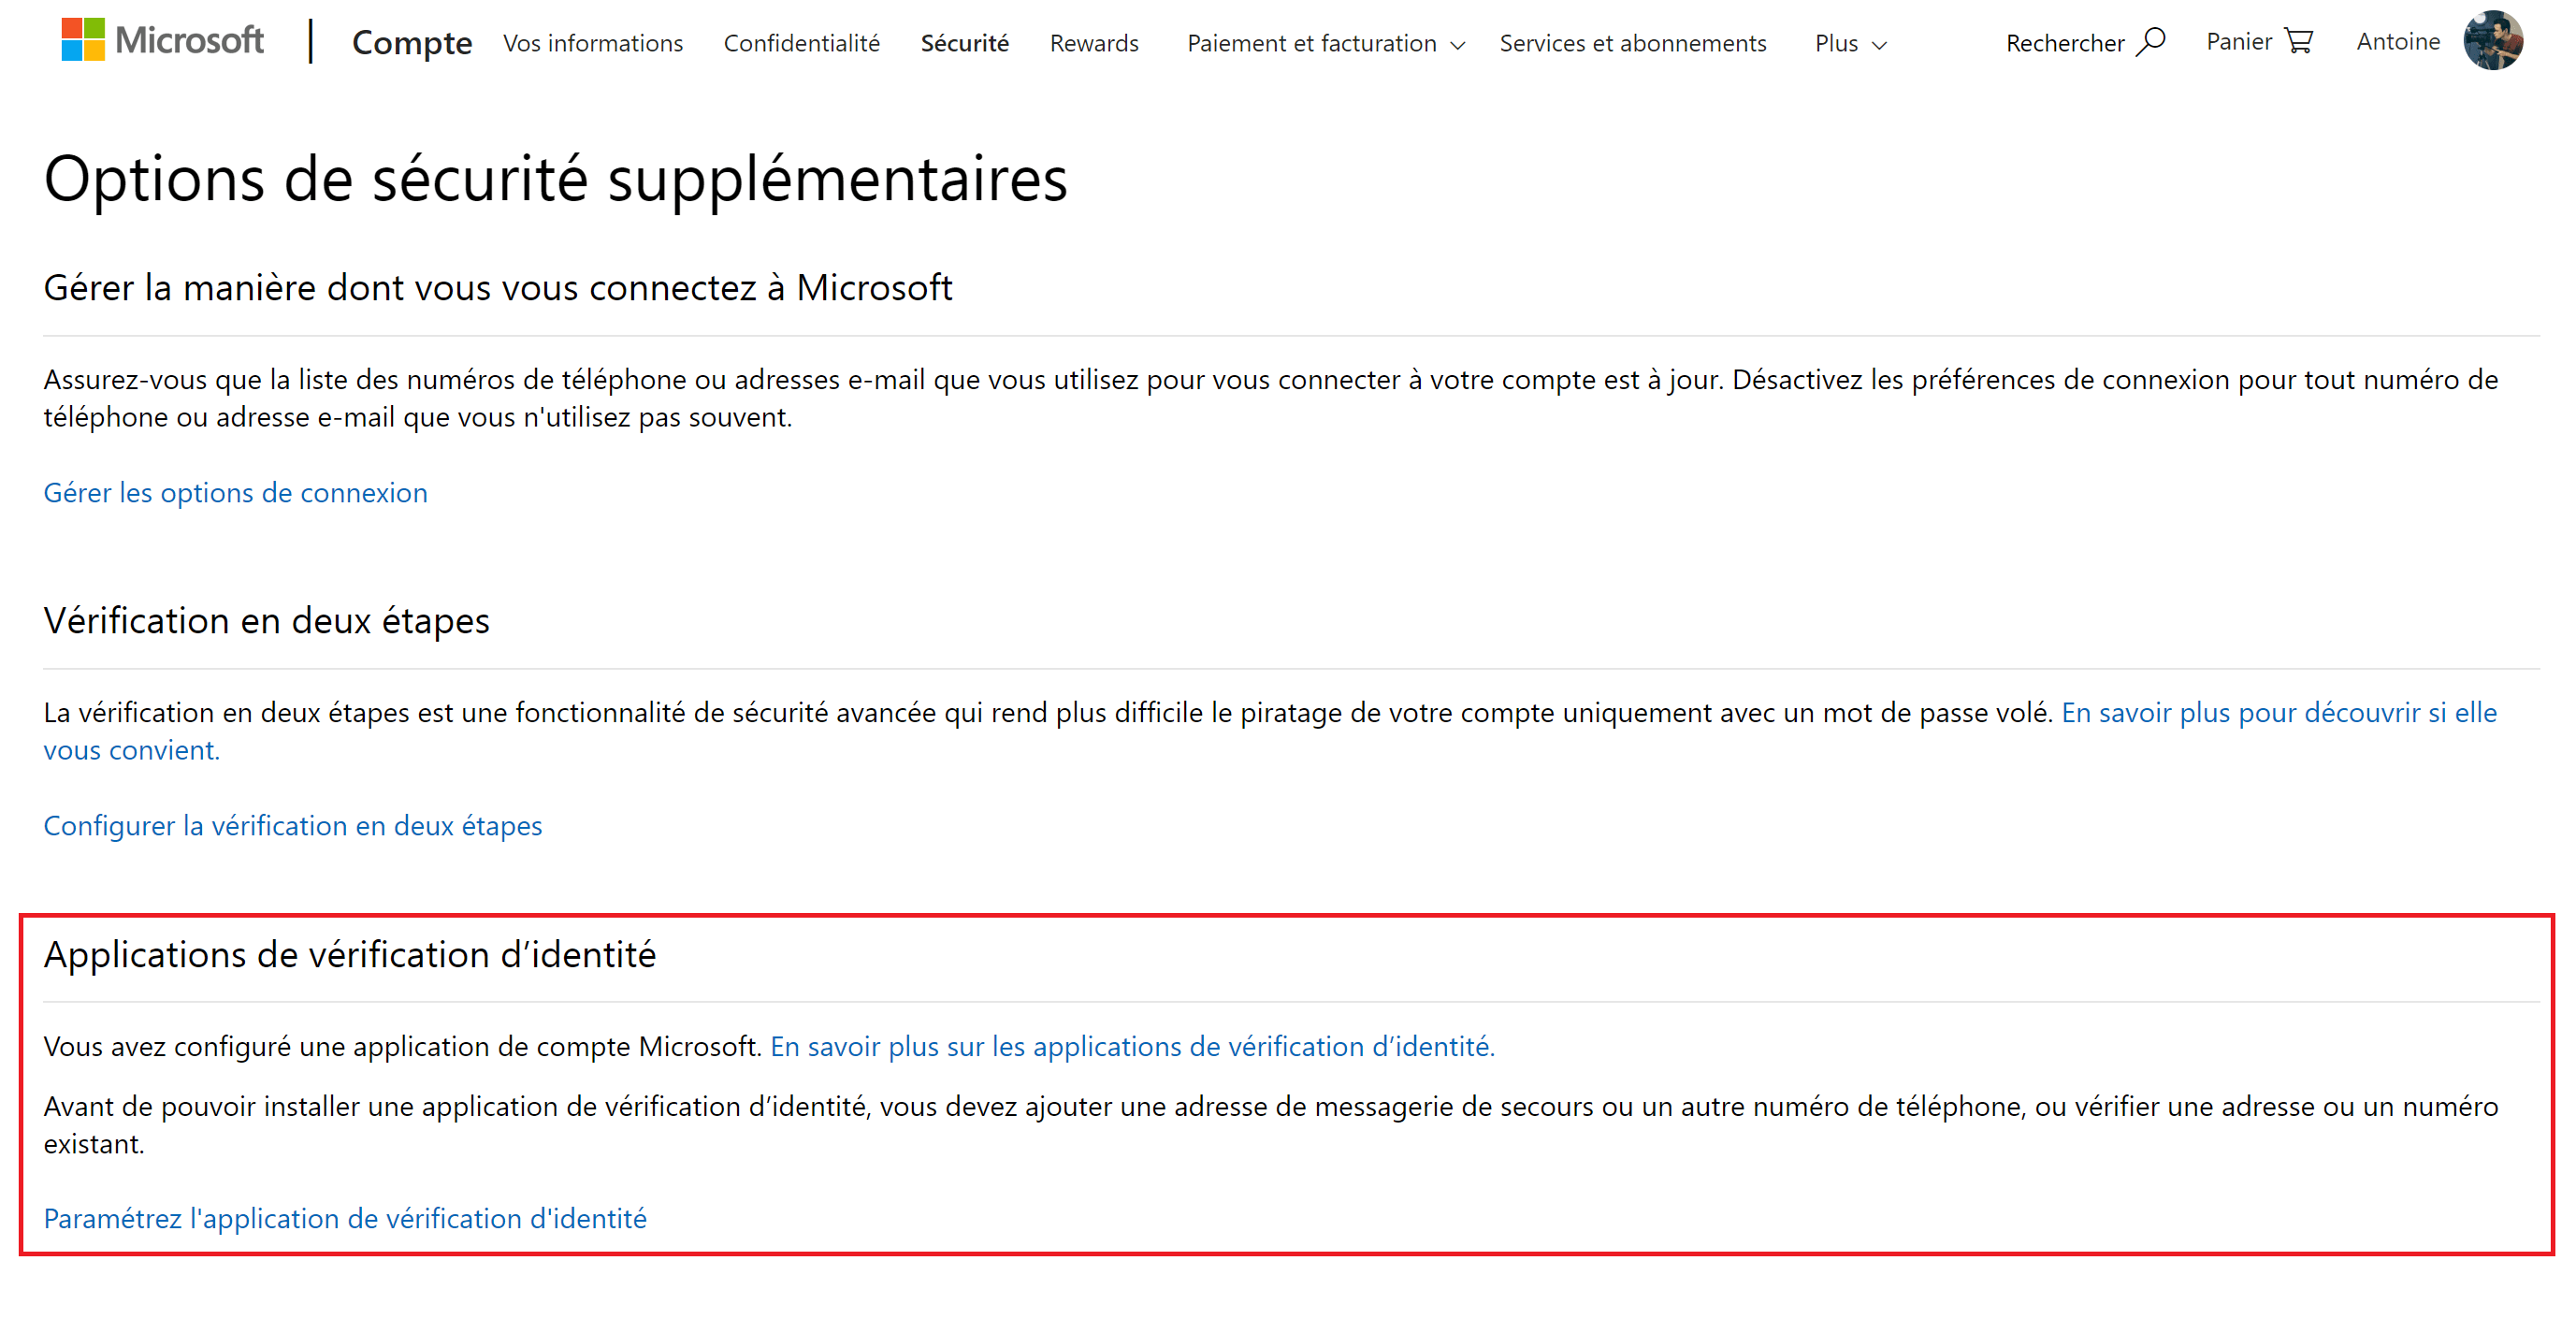Viewport: 2576px width, 1333px height.
Task: Select the Sécurité tab
Action: coord(964,43)
